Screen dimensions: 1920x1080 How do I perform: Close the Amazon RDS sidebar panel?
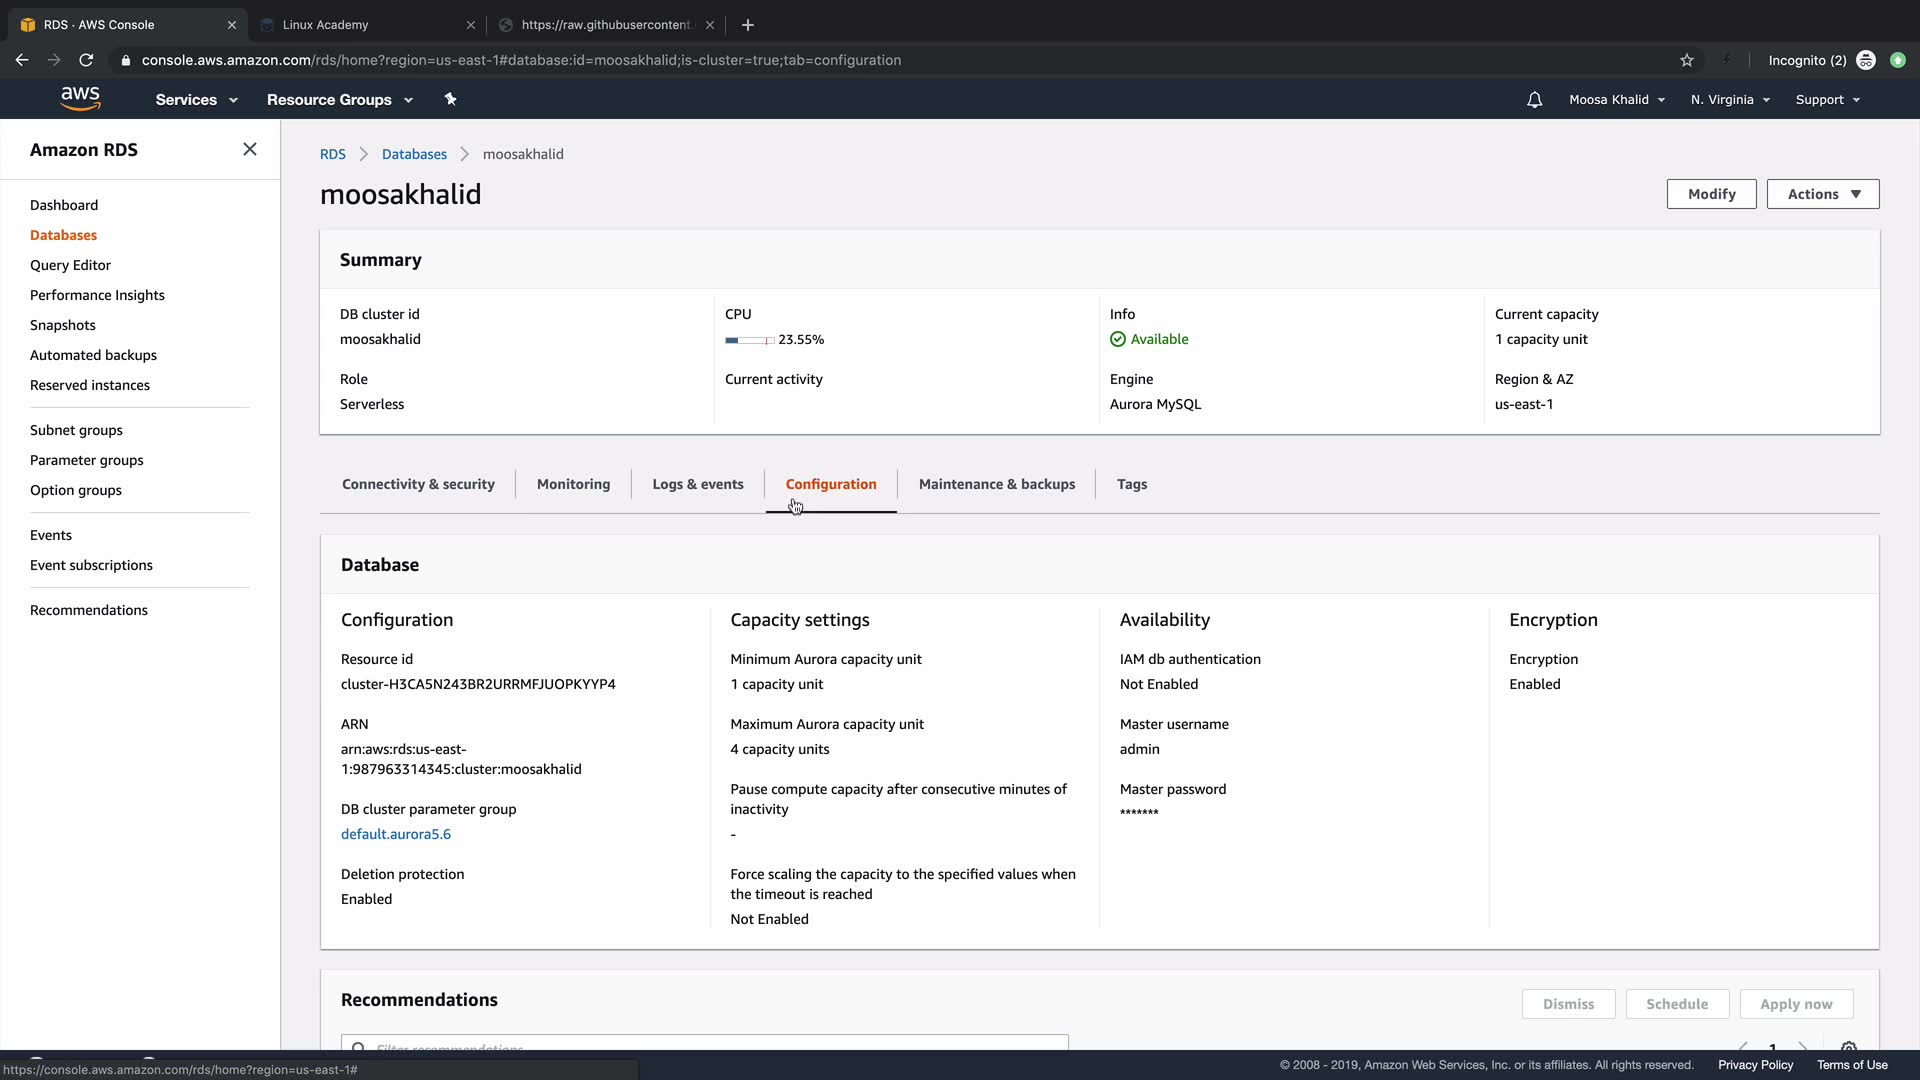250,149
